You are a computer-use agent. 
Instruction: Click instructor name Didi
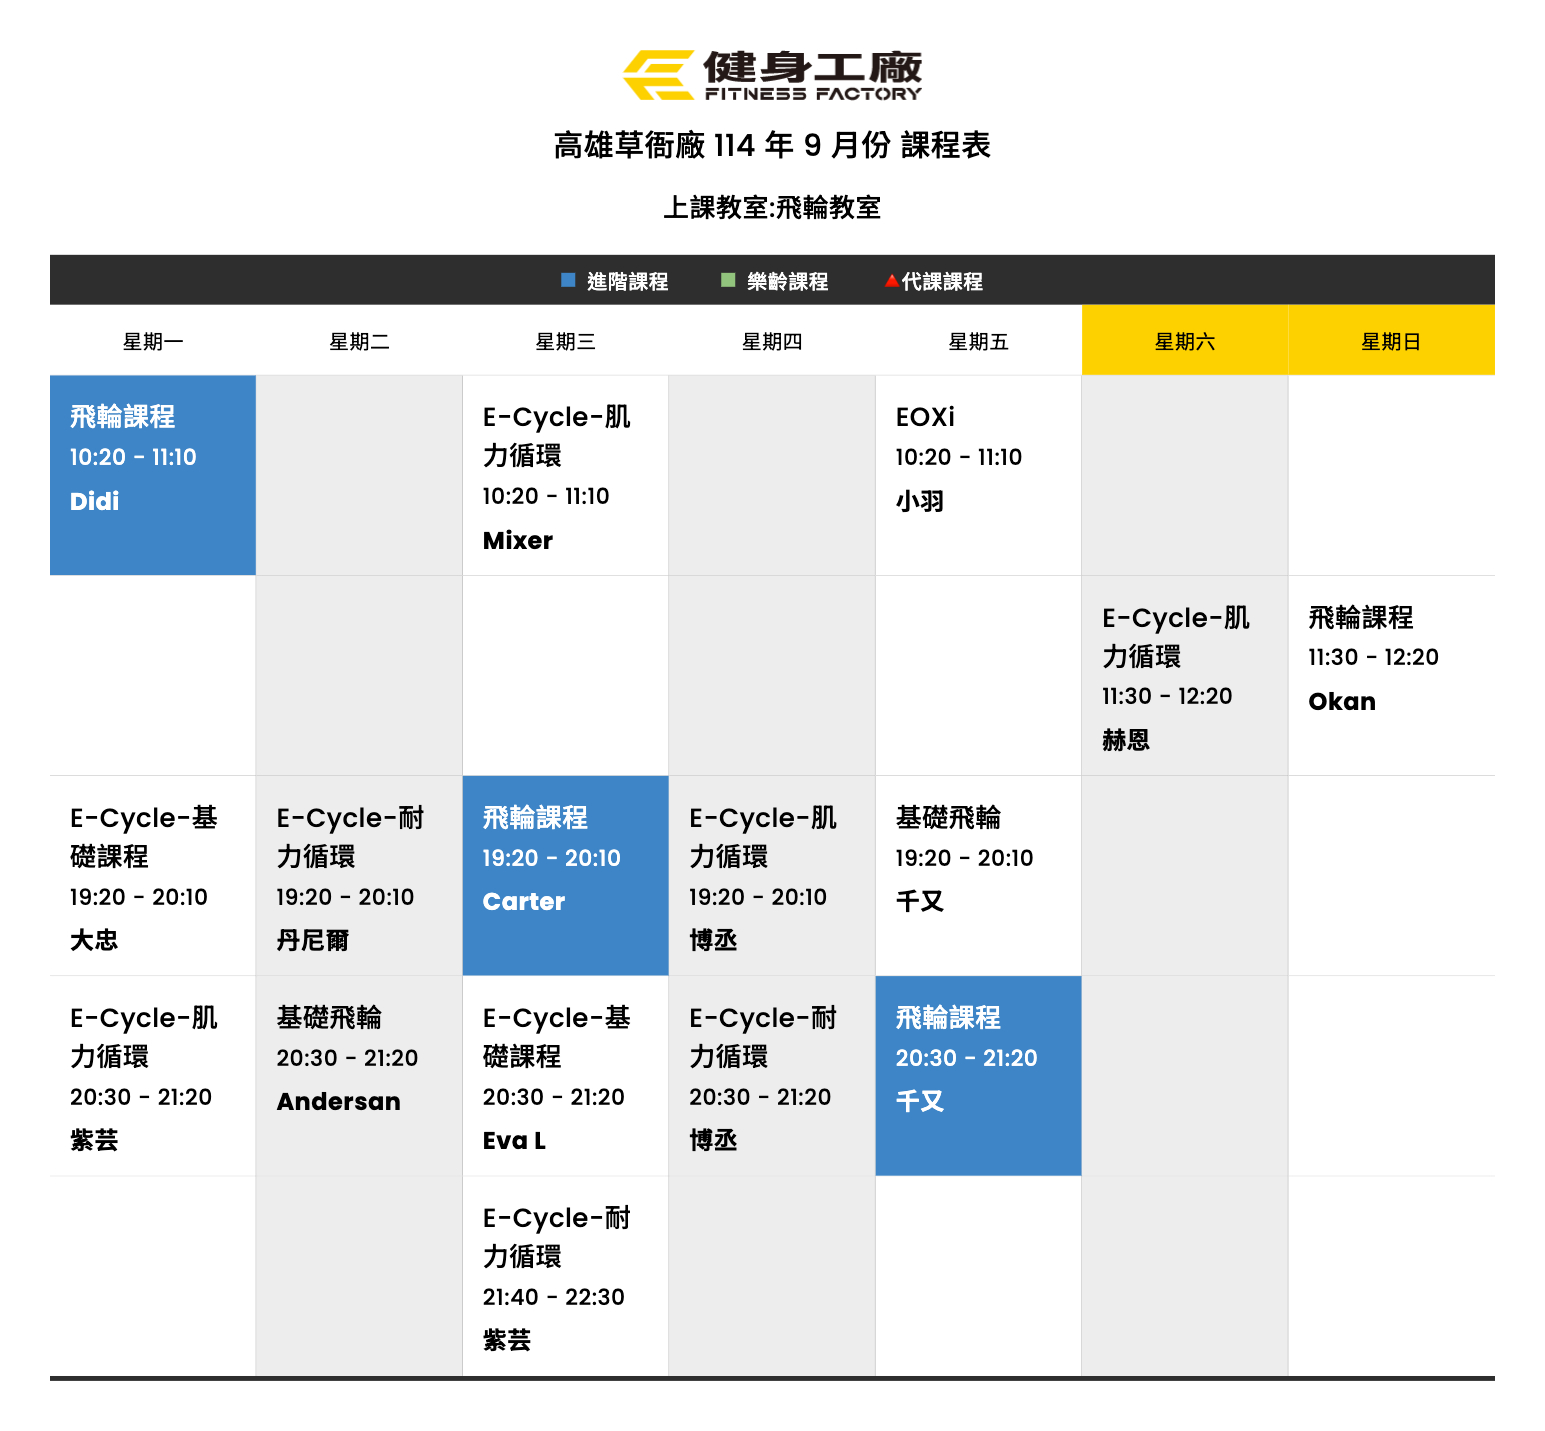(x=94, y=501)
